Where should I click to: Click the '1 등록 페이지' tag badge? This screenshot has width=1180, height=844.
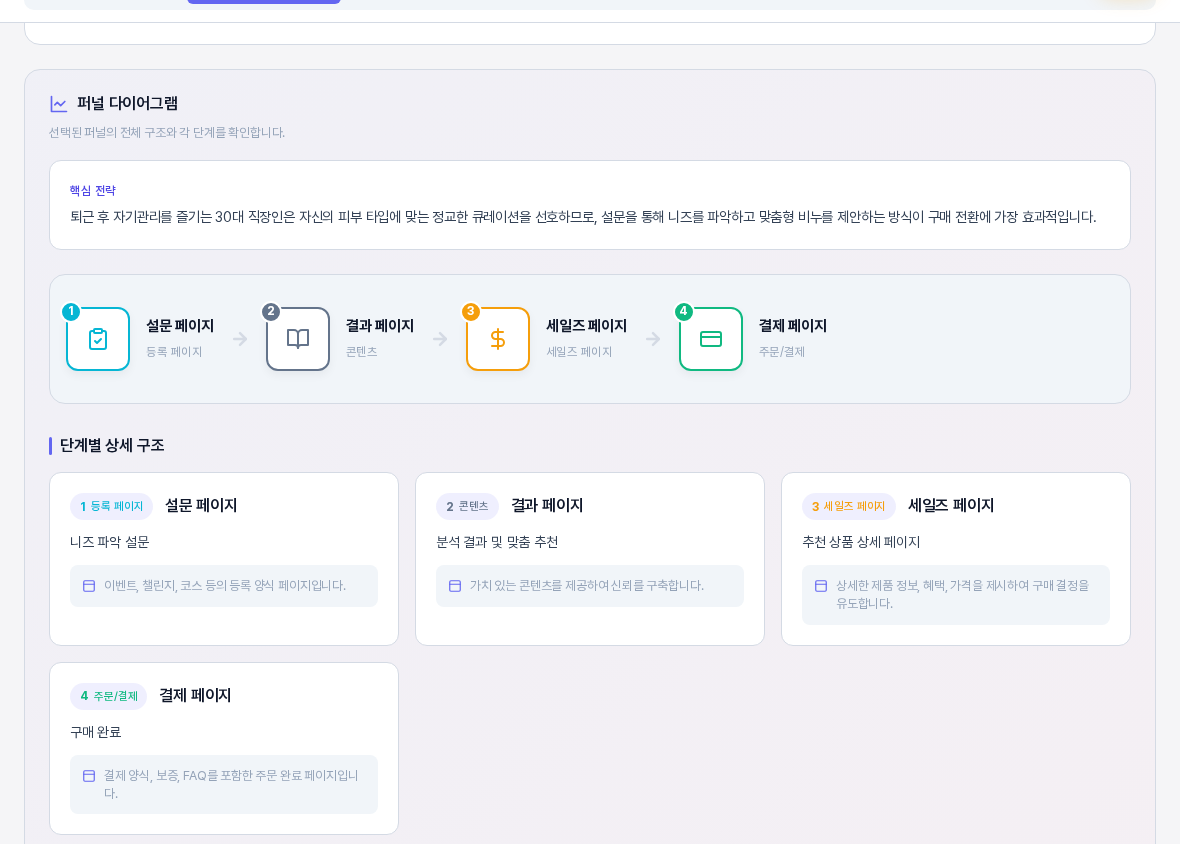111,506
